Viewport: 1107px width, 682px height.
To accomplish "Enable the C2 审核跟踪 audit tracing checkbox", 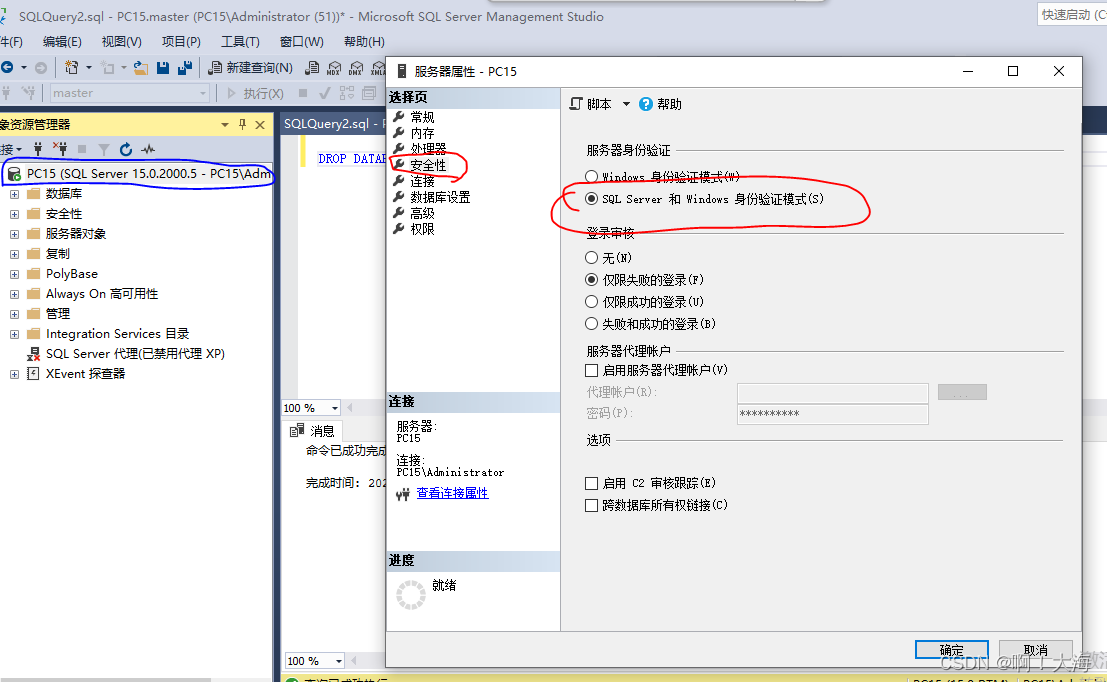I will [591, 483].
